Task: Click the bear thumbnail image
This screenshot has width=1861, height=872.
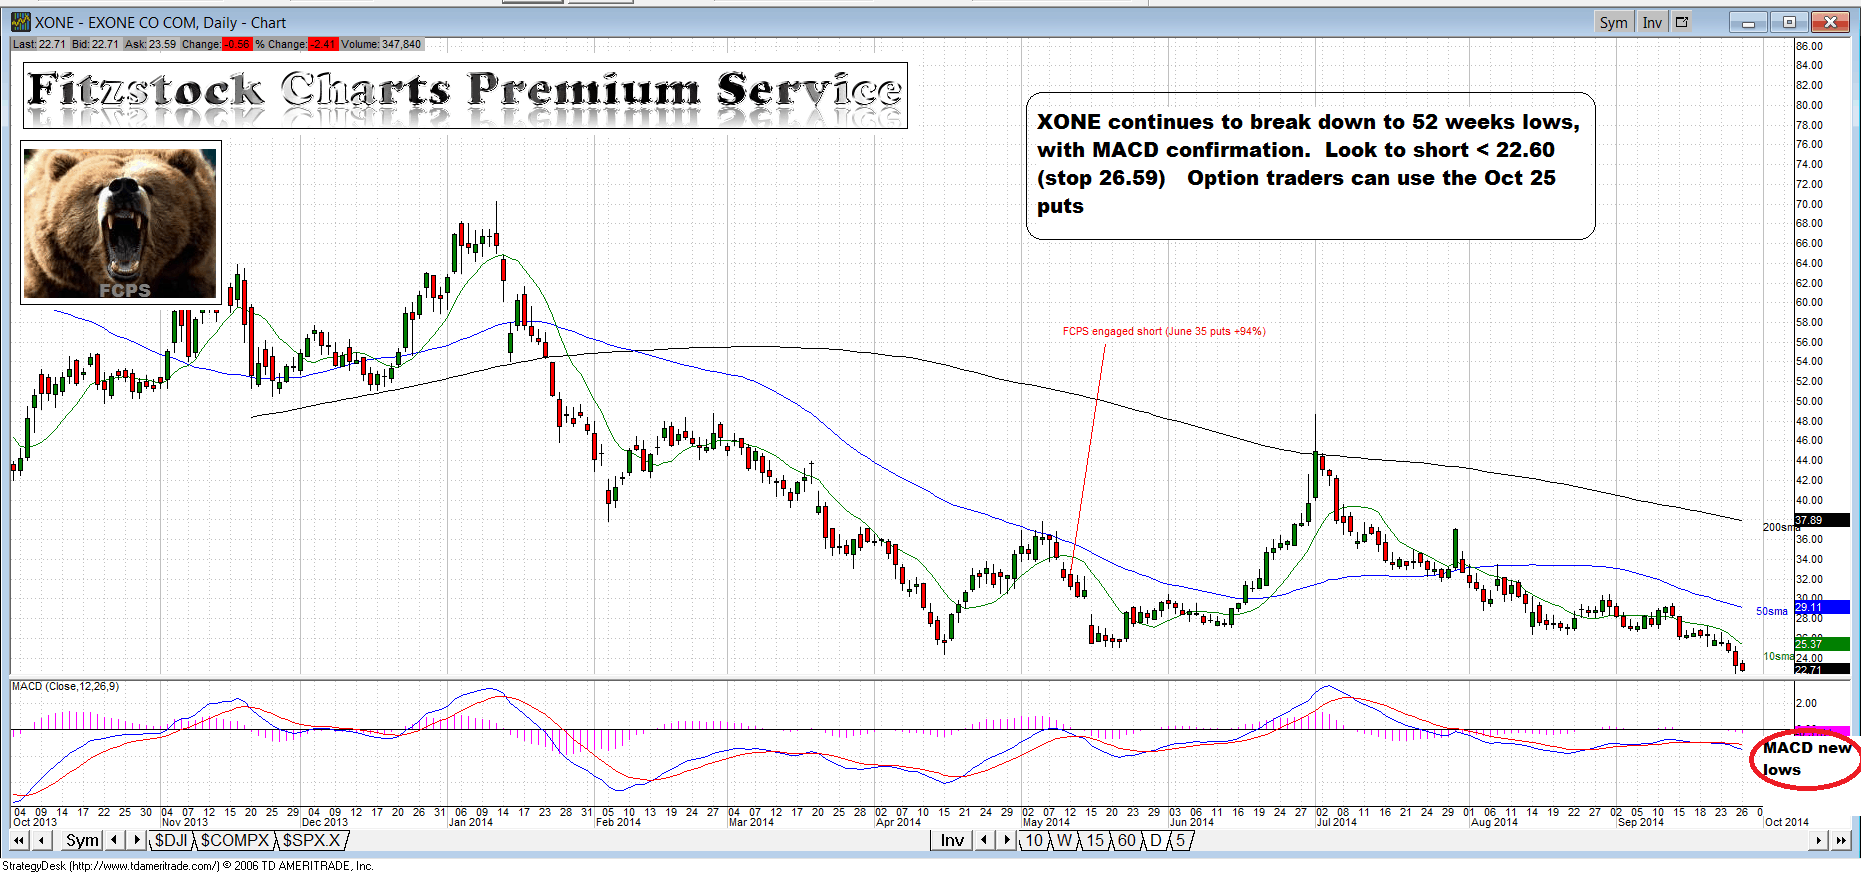Action: coord(120,223)
